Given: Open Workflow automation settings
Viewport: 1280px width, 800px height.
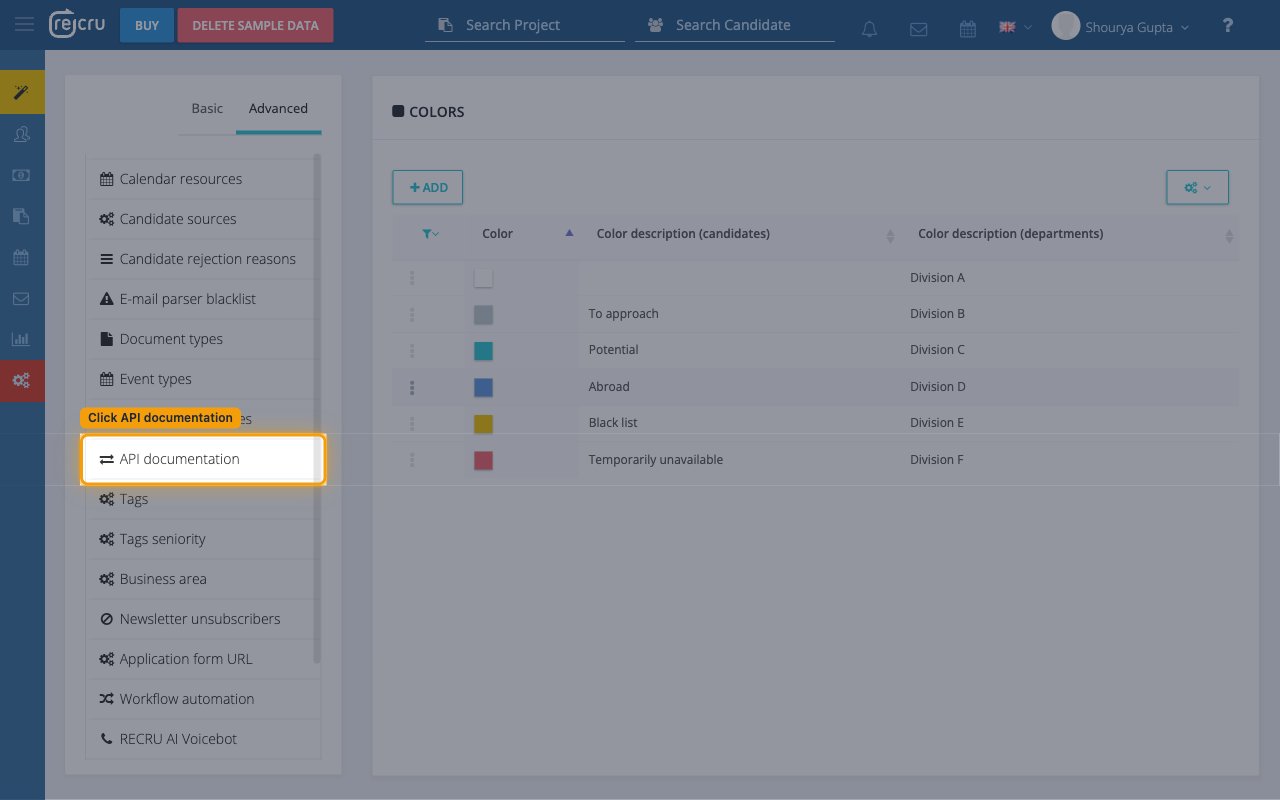Looking at the screenshot, I should pyautogui.click(x=203, y=699).
